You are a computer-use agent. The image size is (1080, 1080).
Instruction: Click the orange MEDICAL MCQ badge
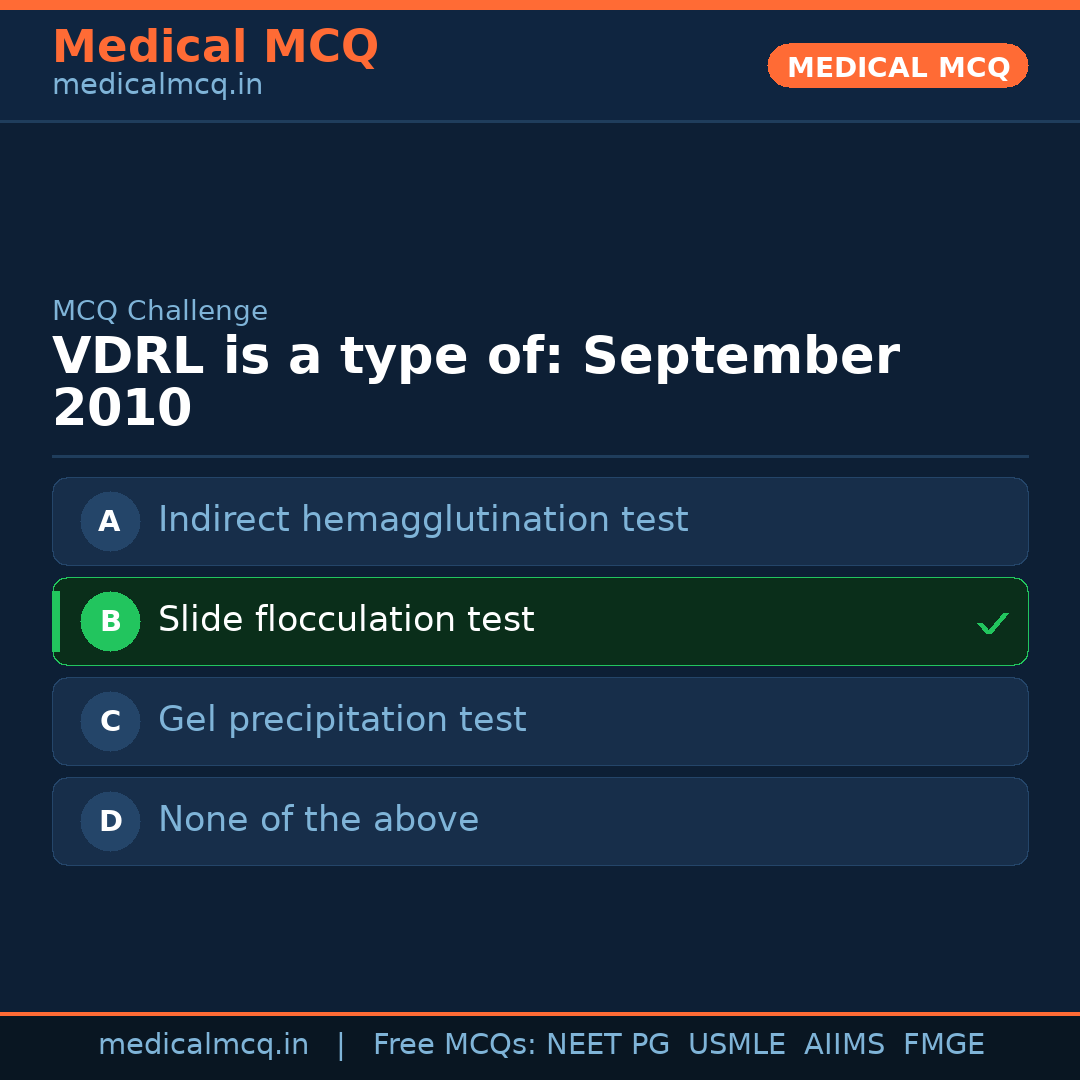coord(897,66)
